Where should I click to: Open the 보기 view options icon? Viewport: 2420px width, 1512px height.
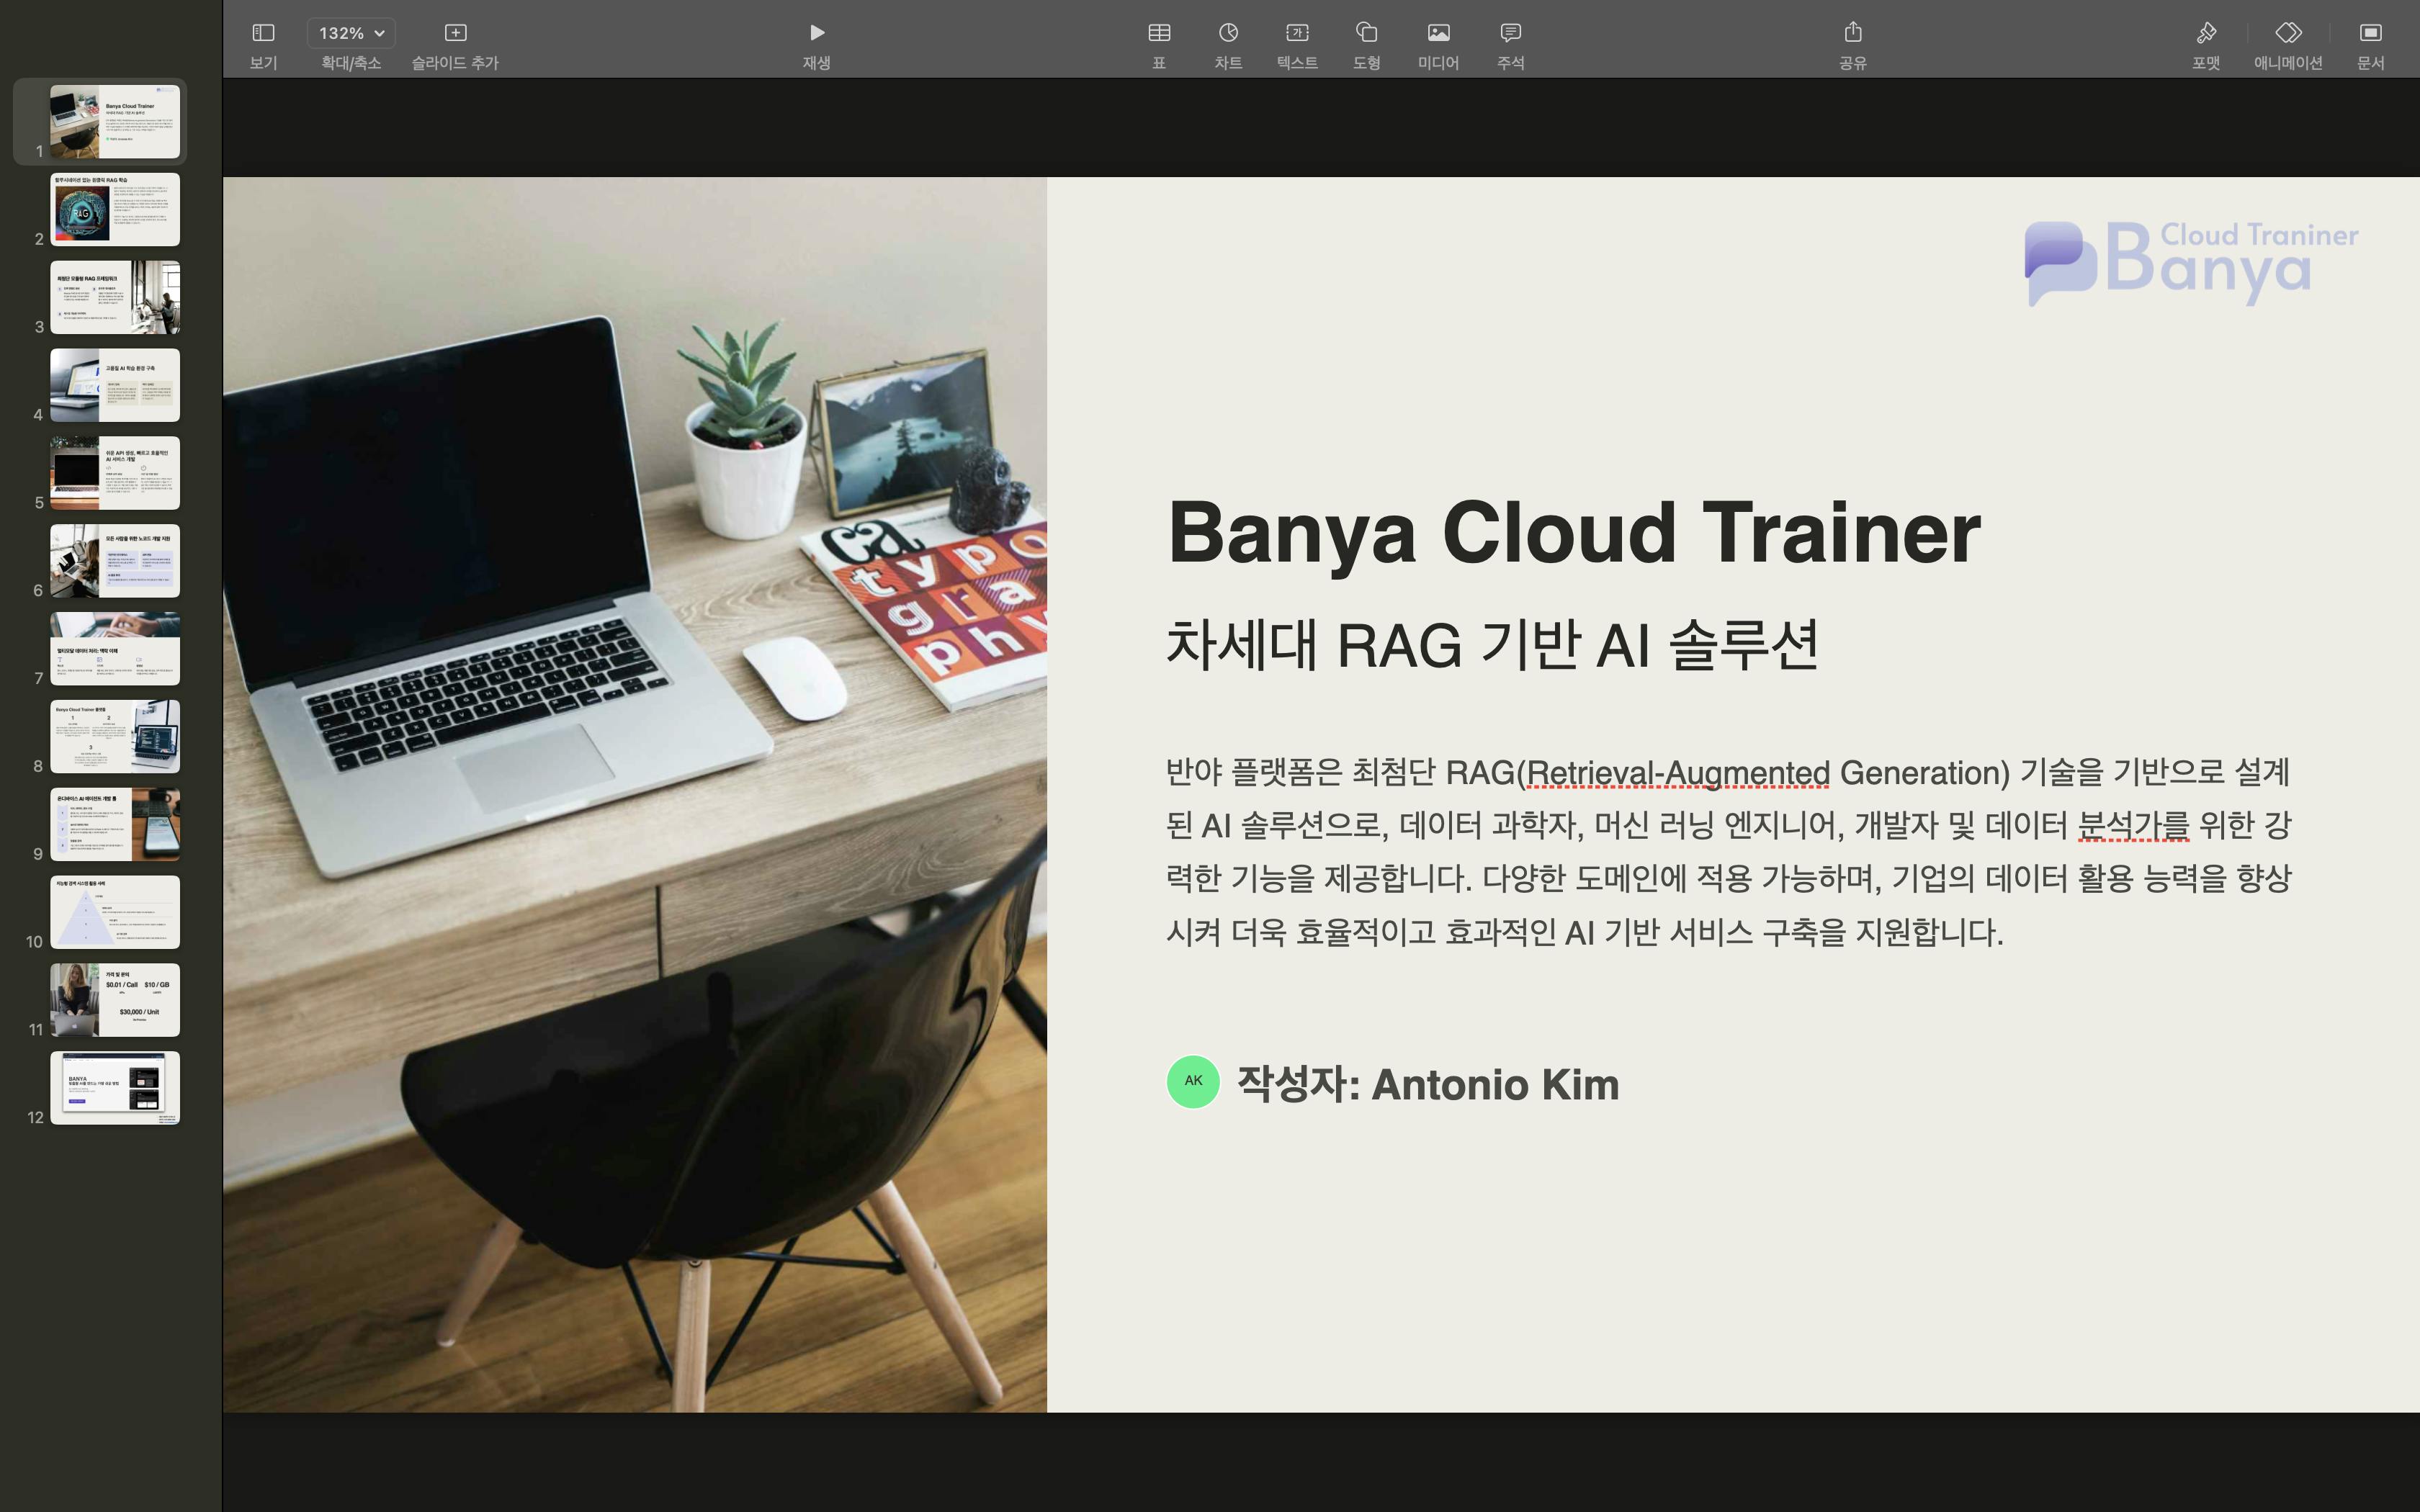point(263,33)
